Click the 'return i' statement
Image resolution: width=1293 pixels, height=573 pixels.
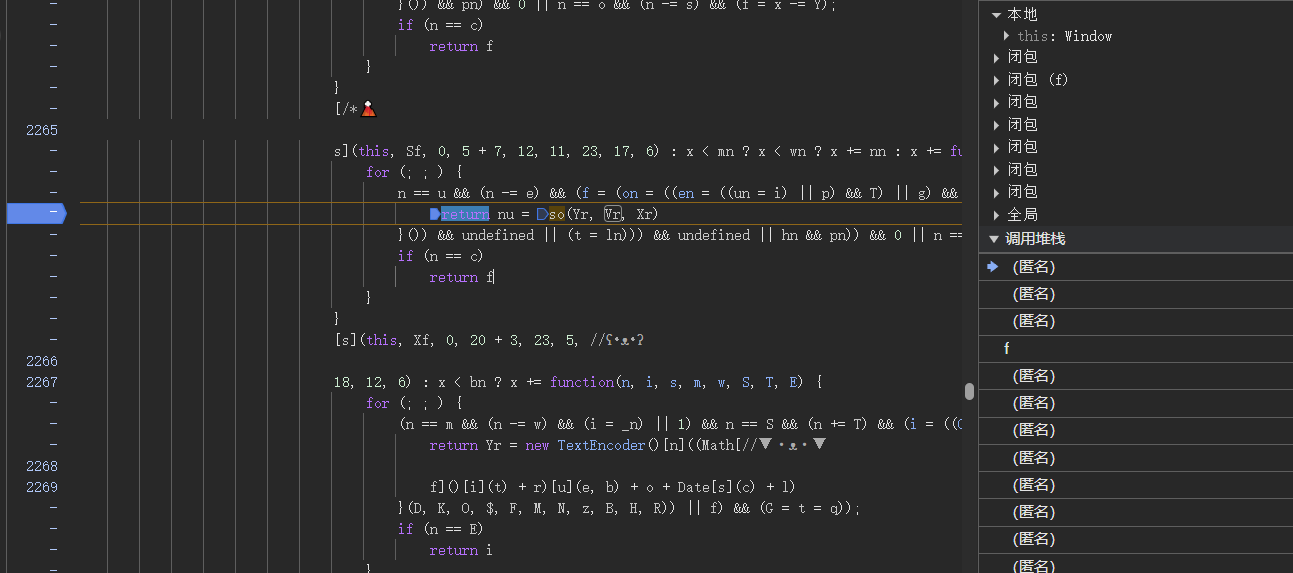point(461,550)
